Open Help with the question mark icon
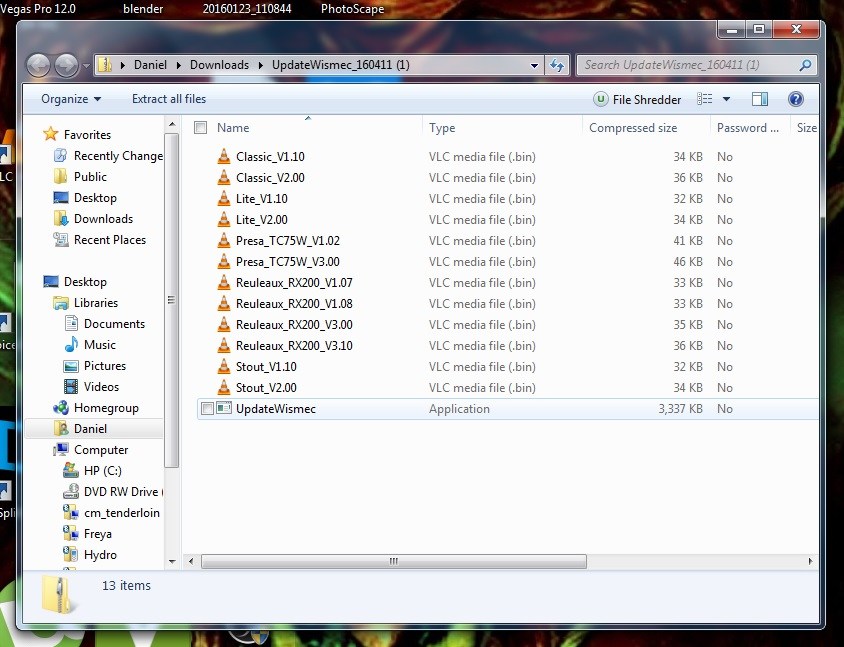The width and height of the screenshot is (844, 647). (796, 99)
